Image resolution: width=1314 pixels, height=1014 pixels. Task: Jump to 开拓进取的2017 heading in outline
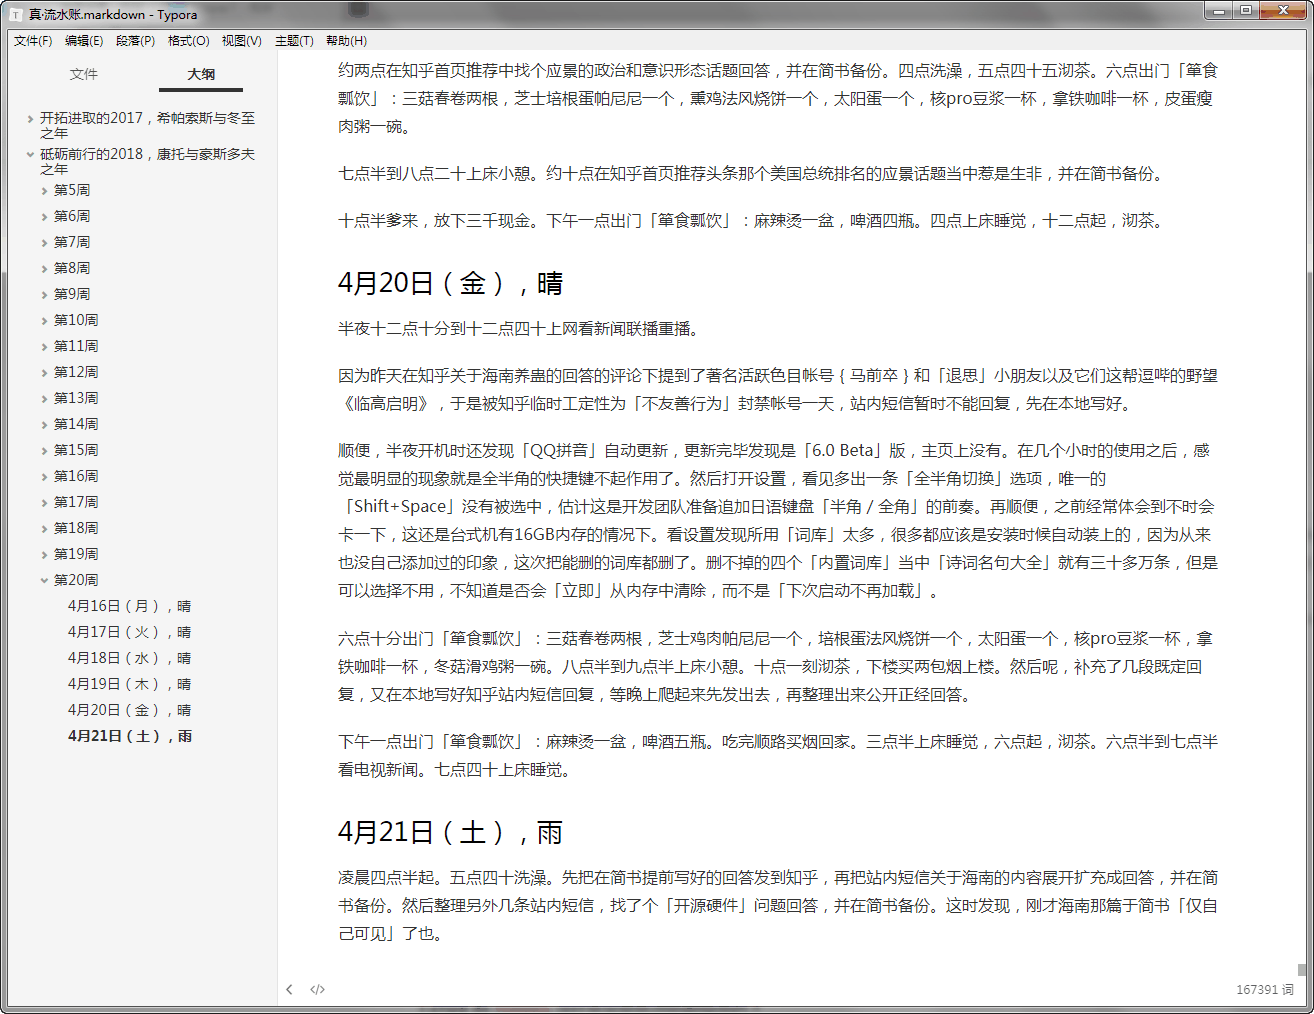point(147,125)
